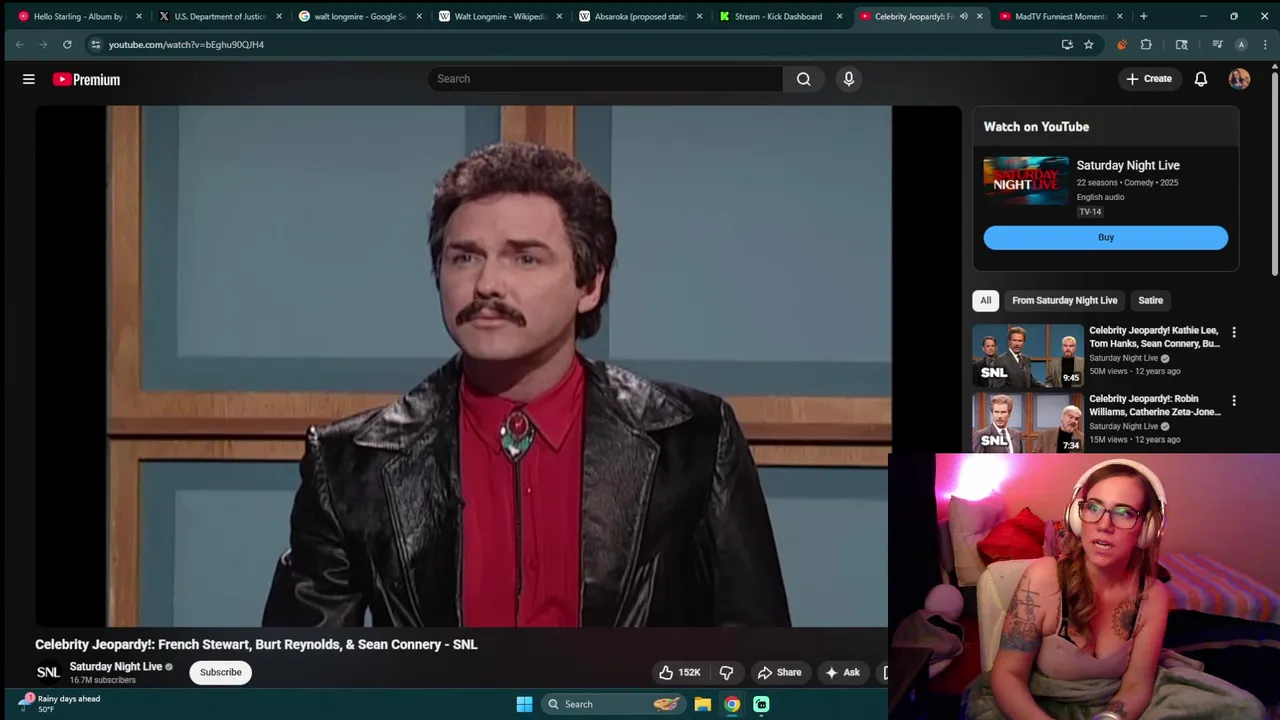1280x720 pixels.
Task: Click the browser address bar URL
Action: 186,45
